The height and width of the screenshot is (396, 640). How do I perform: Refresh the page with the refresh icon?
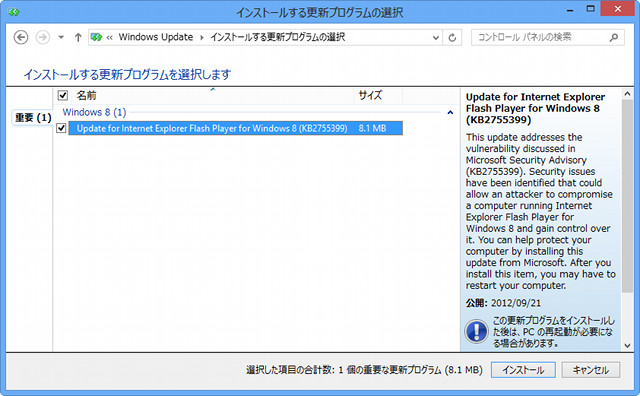tap(452, 38)
